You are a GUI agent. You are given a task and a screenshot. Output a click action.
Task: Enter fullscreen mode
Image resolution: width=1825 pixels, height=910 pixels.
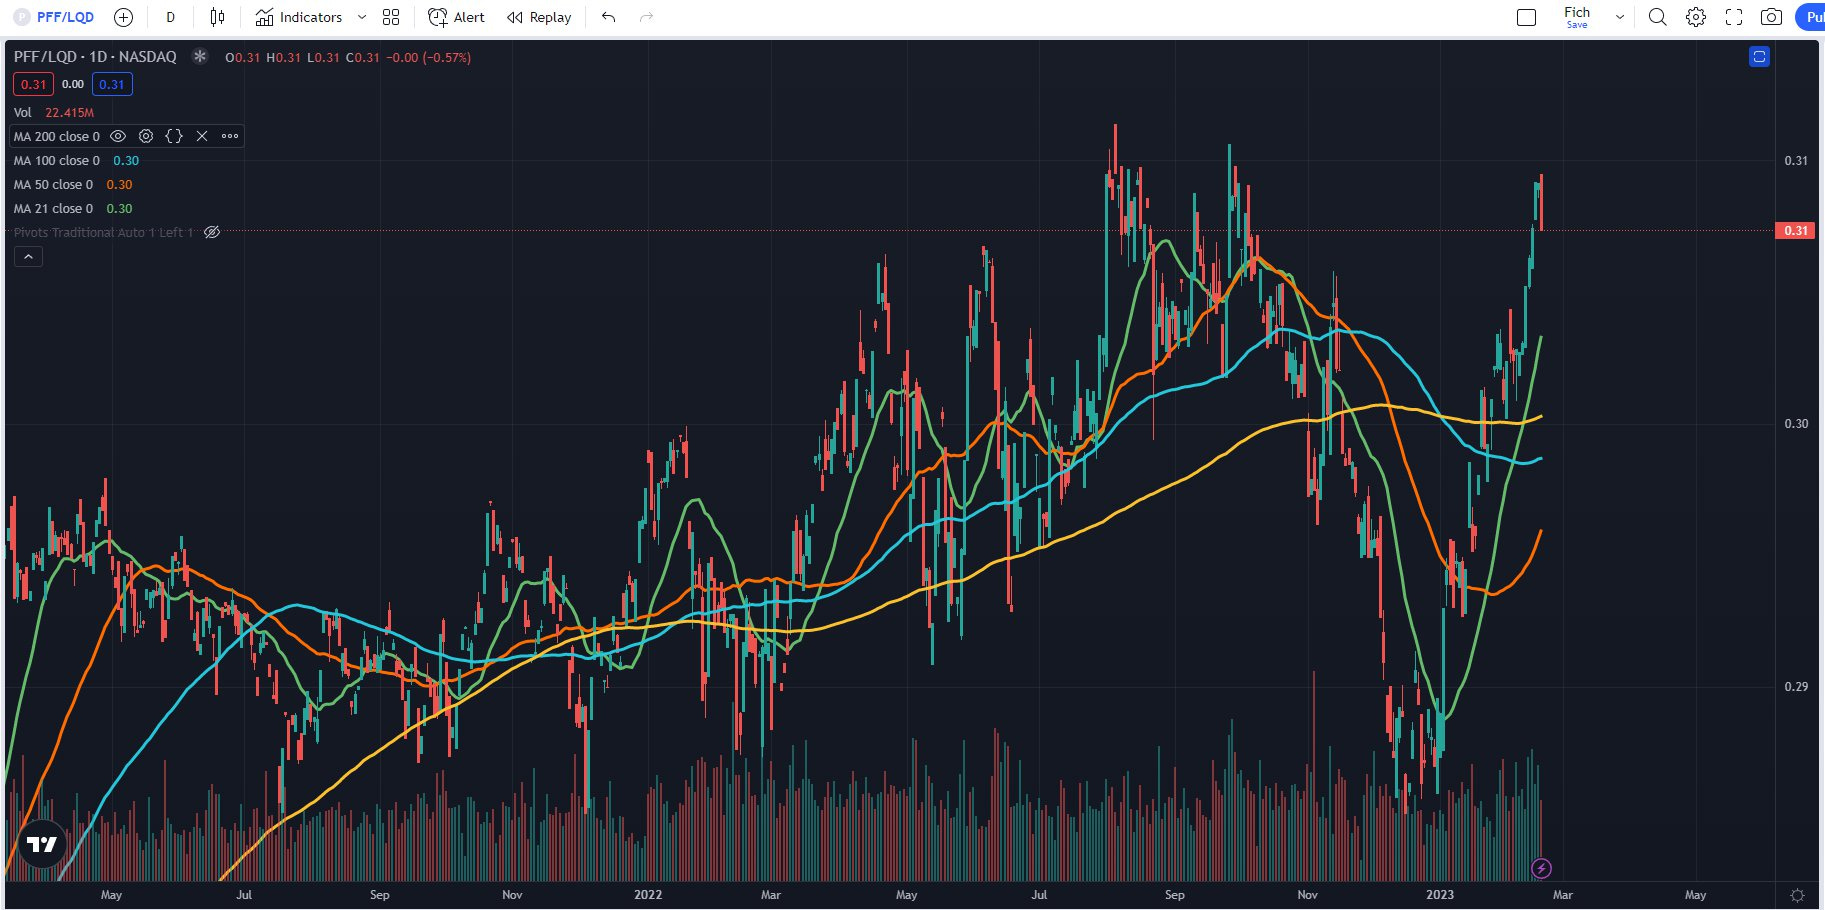(1734, 17)
